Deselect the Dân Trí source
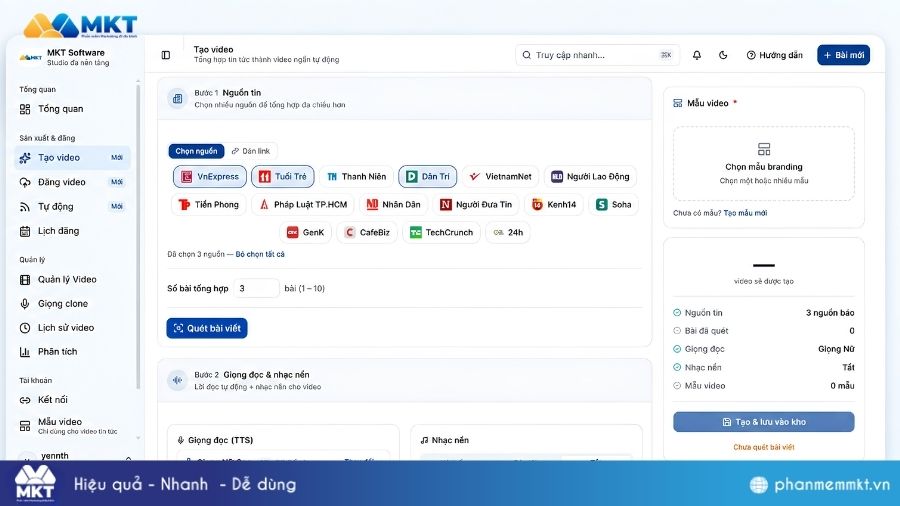 coord(428,177)
